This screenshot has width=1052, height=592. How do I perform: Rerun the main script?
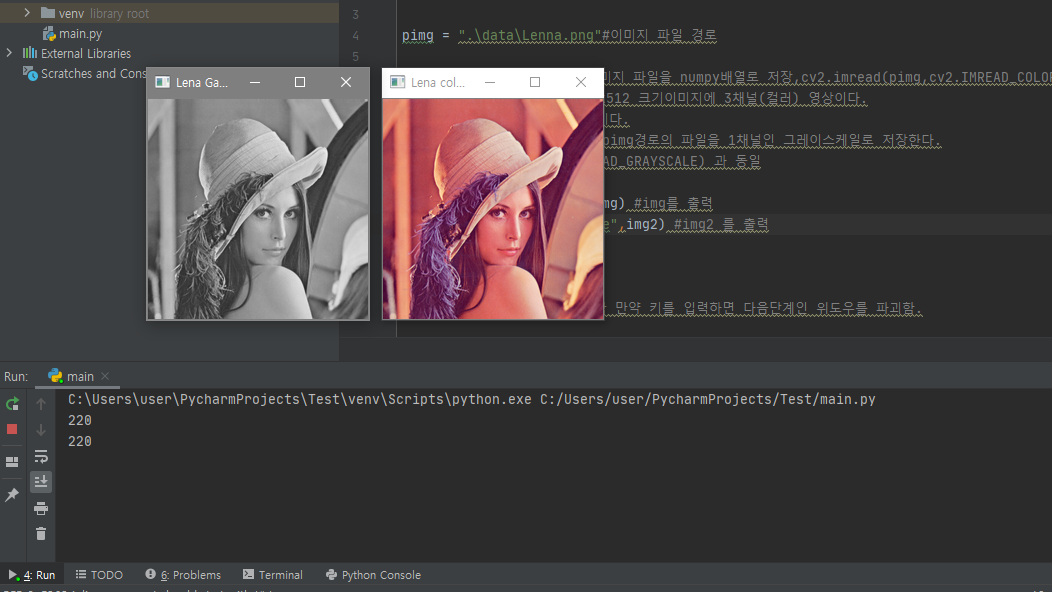(12, 403)
